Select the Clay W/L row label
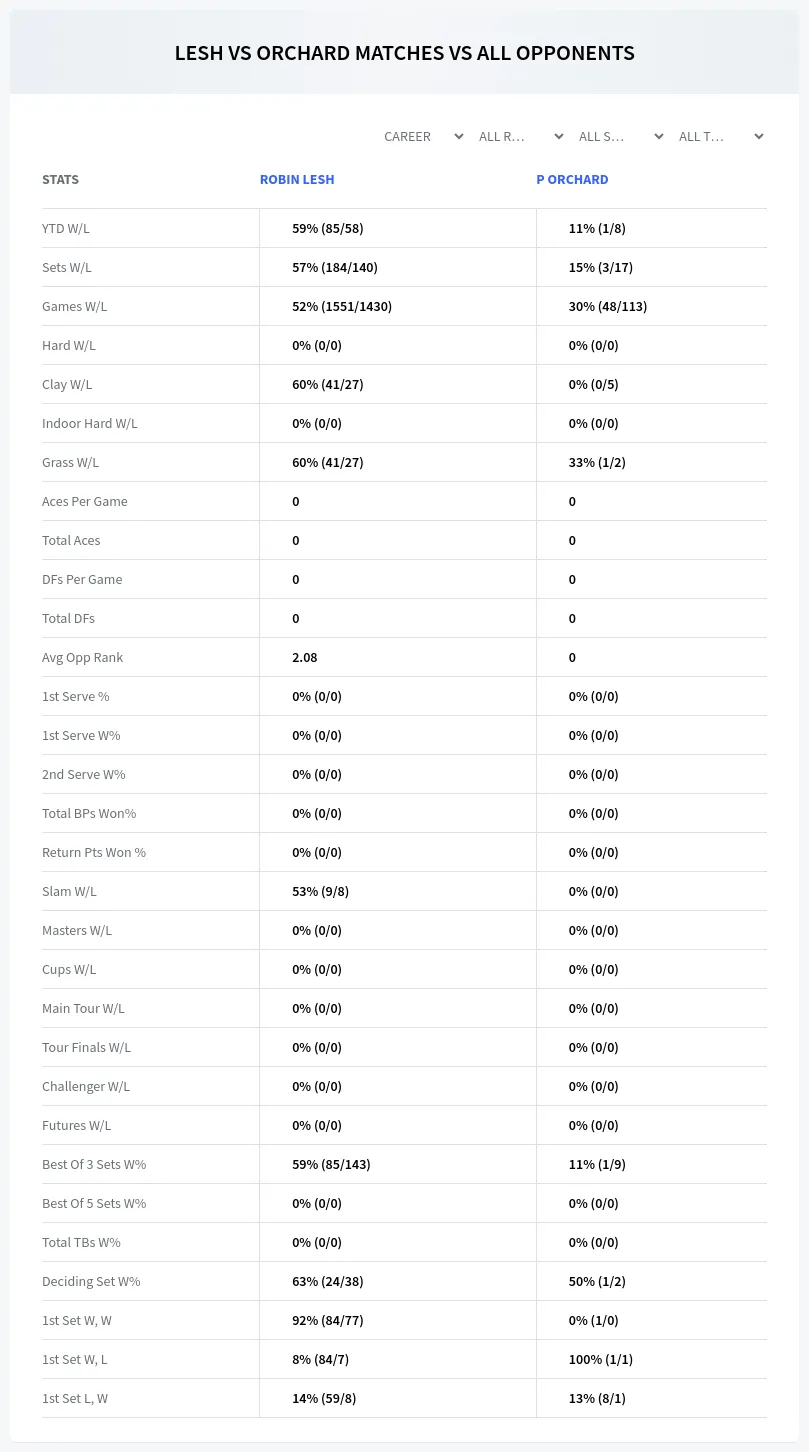Image resolution: width=809 pixels, height=1452 pixels. click(67, 384)
